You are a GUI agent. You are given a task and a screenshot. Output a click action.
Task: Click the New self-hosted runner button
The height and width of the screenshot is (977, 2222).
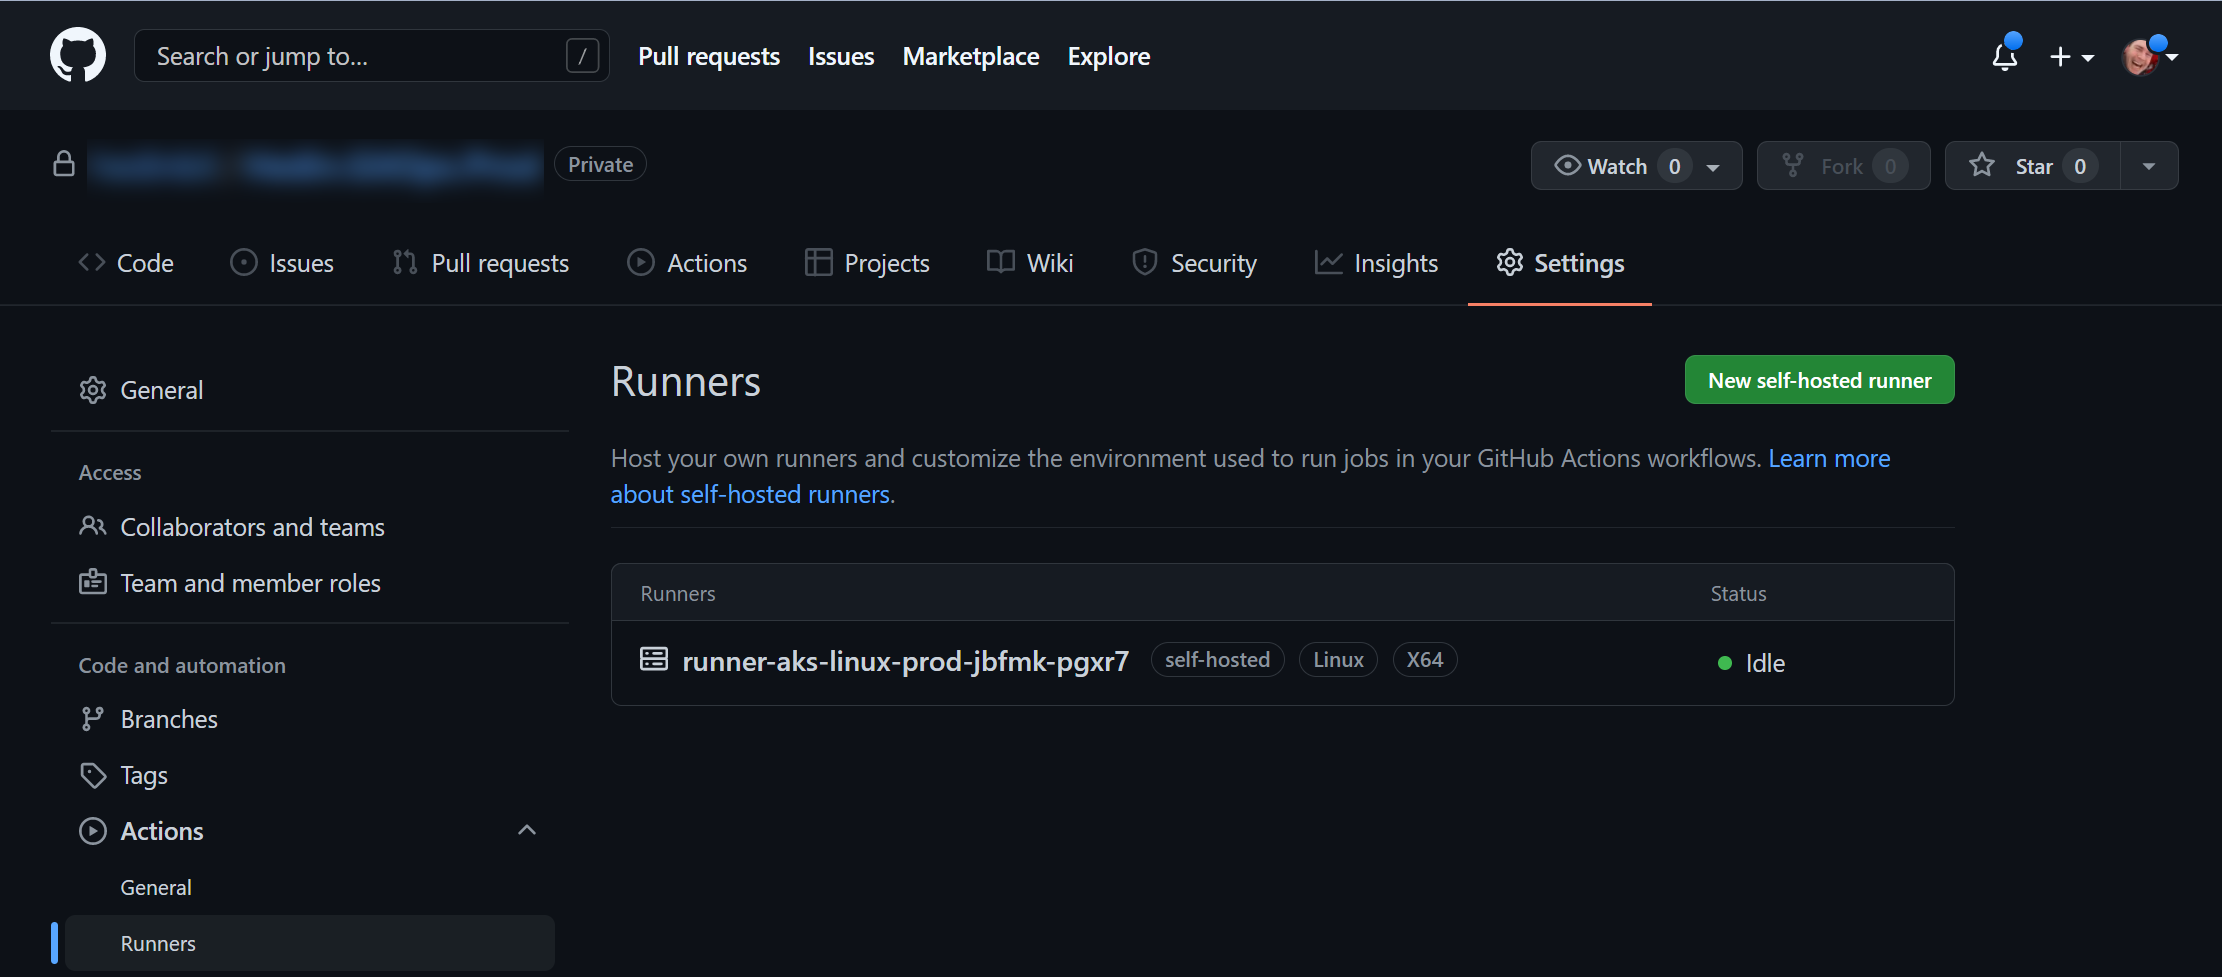(x=1819, y=380)
